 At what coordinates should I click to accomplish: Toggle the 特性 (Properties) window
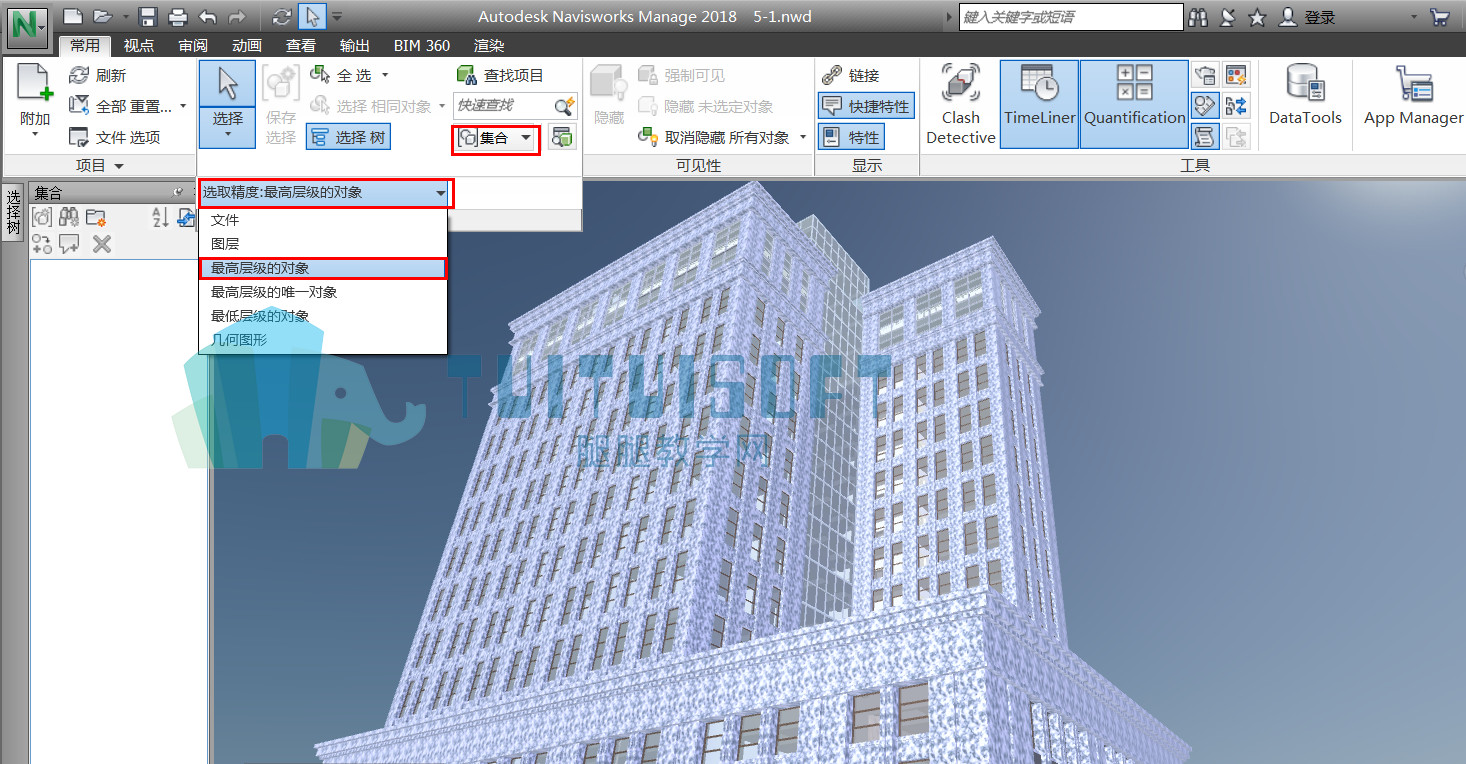click(x=851, y=137)
